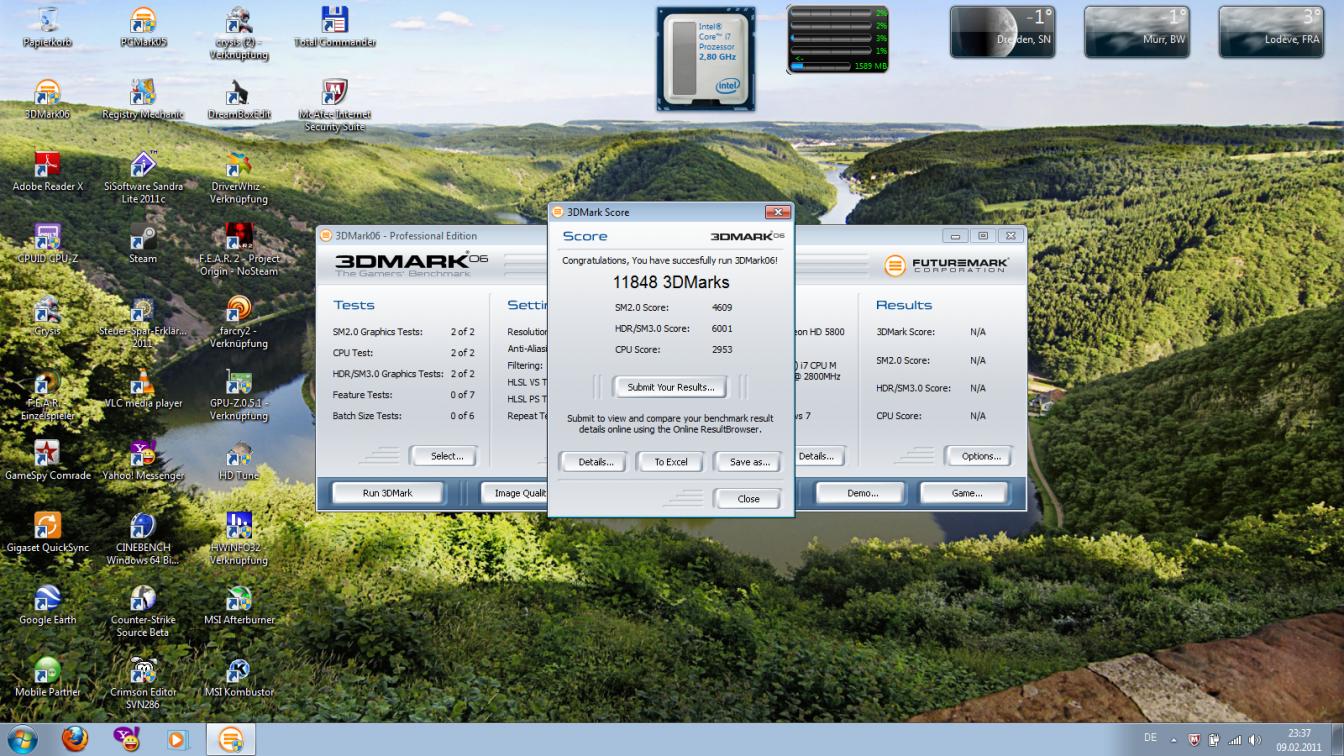The width and height of the screenshot is (1344, 756).
Task: Open the DreamBoxEdit desktop icon
Action: (238, 99)
